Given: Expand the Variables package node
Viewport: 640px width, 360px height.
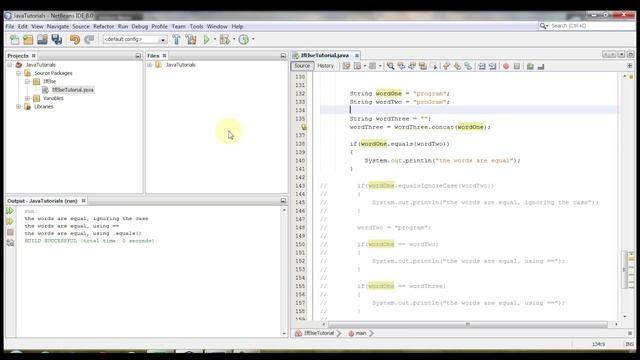Looking at the screenshot, I should (x=27, y=98).
